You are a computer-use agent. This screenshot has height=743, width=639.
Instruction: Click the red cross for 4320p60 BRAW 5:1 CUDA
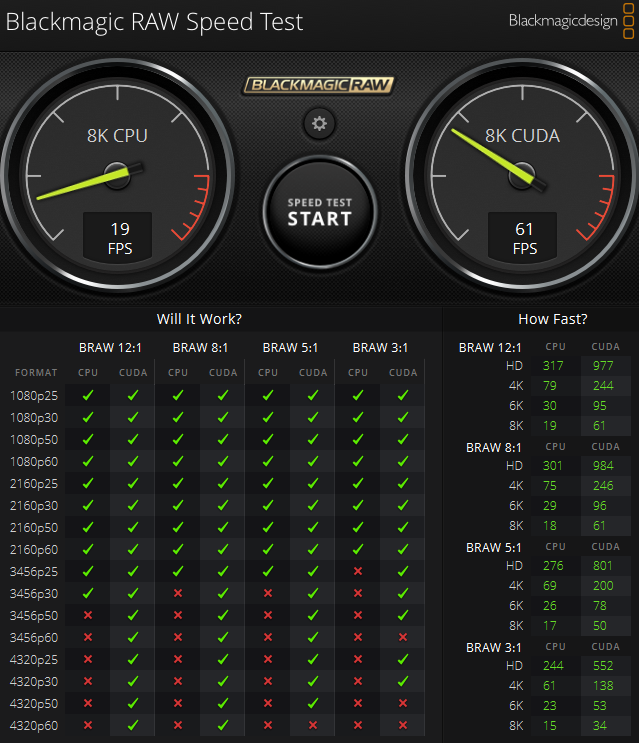click(313, 725)
